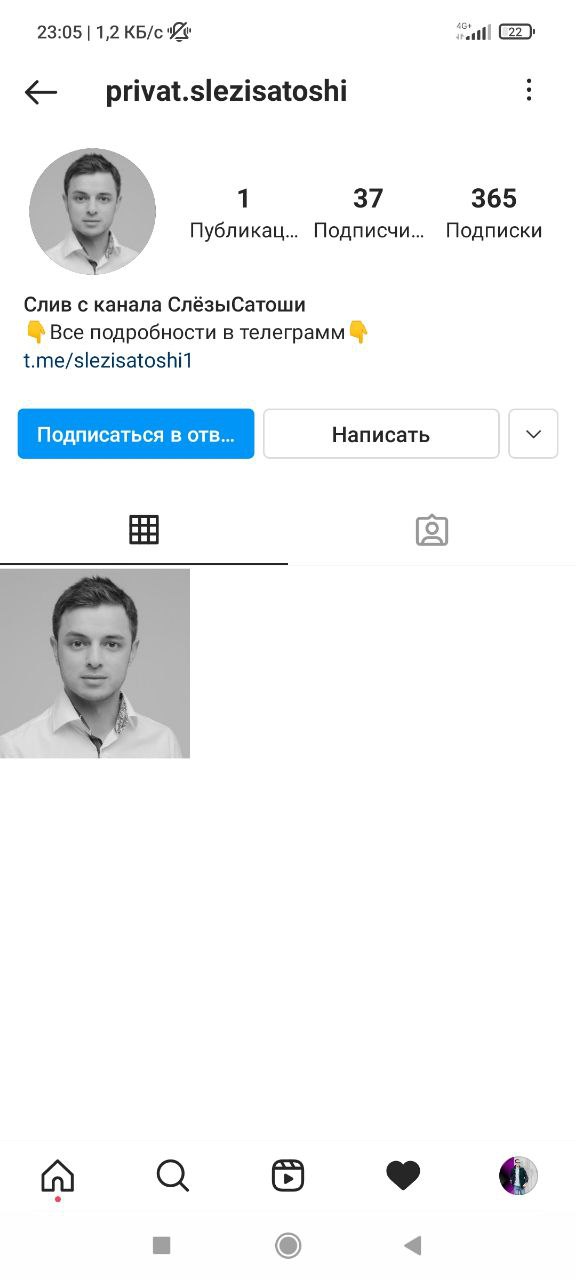Open the t.me/slezisatoshi1 link
576x1280 pixels.
tap(108, 361)
